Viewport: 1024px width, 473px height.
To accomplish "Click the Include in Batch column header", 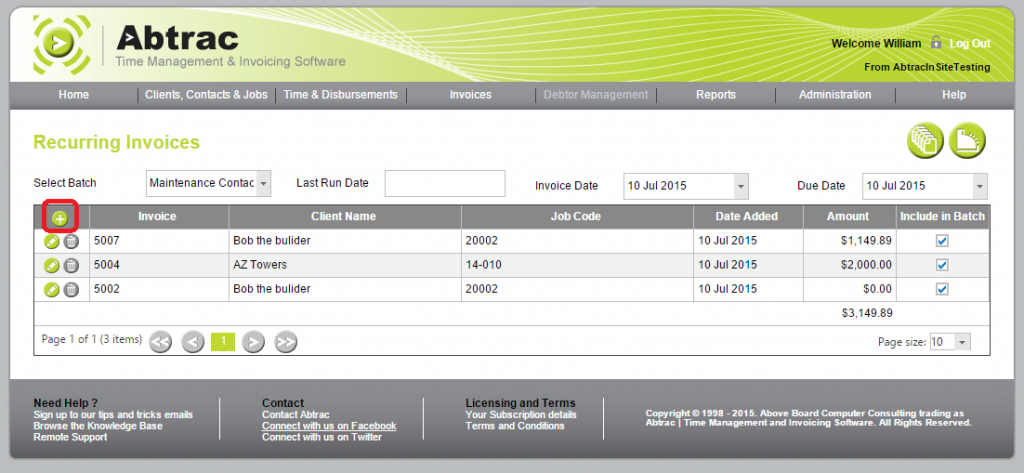I will (942, 216).
